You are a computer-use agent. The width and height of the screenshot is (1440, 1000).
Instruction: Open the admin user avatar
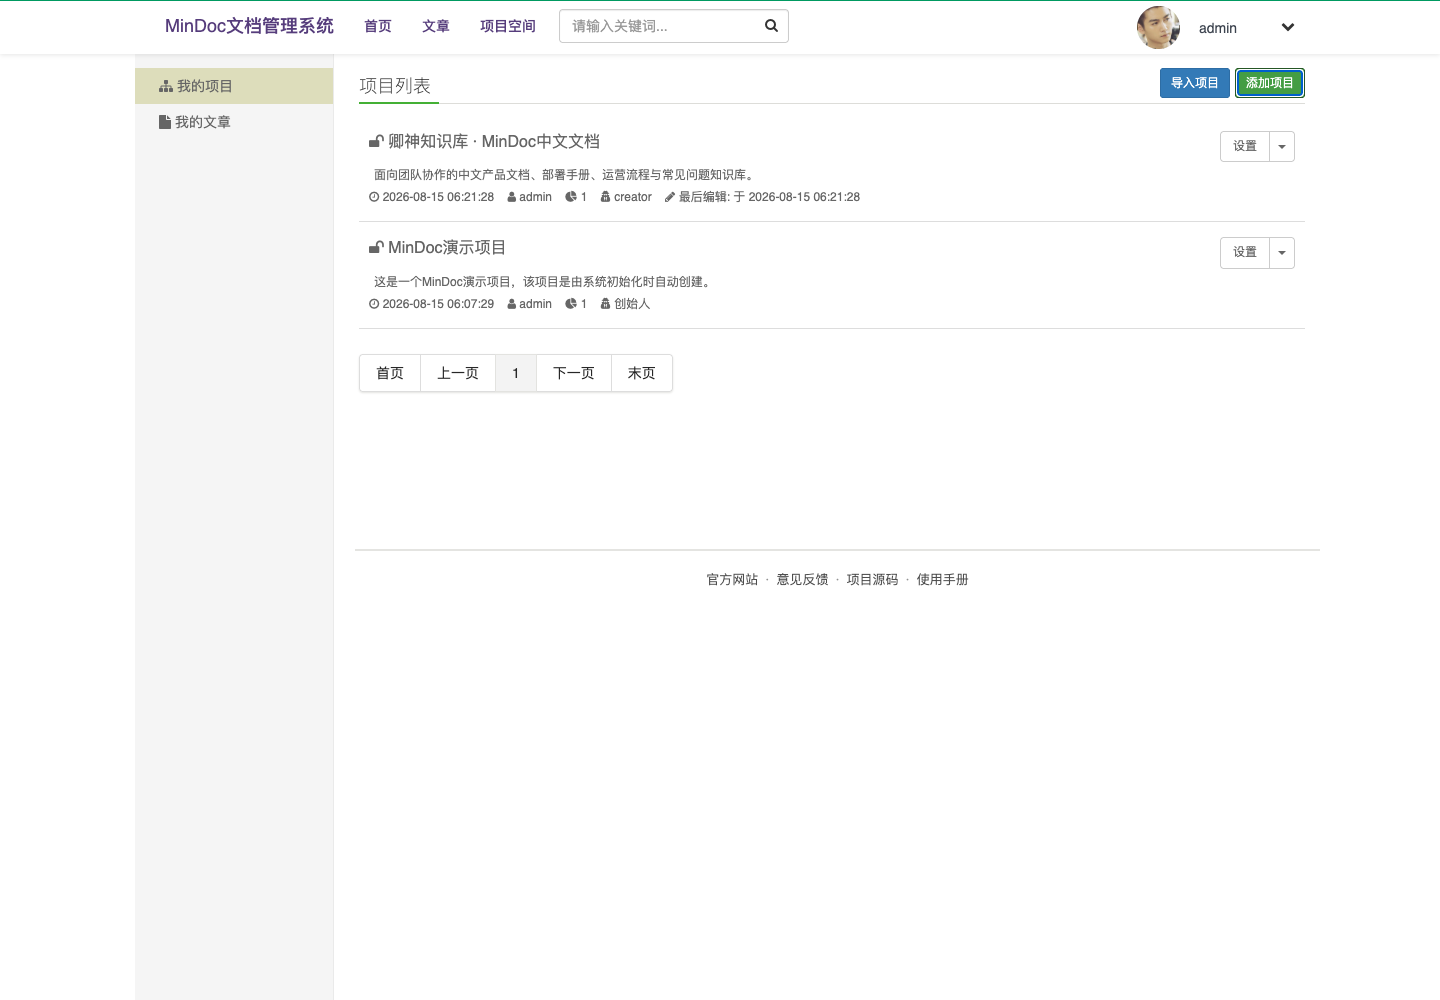point(1158,28)
